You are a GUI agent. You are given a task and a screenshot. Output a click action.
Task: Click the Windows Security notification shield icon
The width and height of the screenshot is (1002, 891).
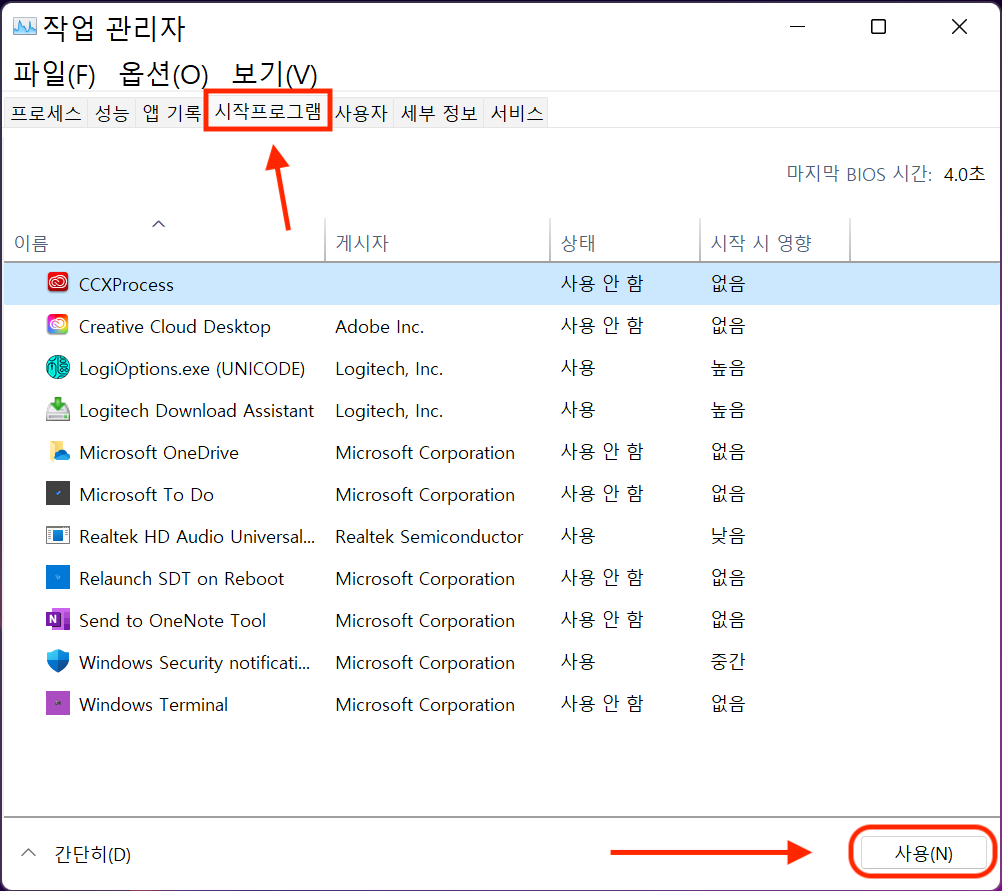click(58, 662)
